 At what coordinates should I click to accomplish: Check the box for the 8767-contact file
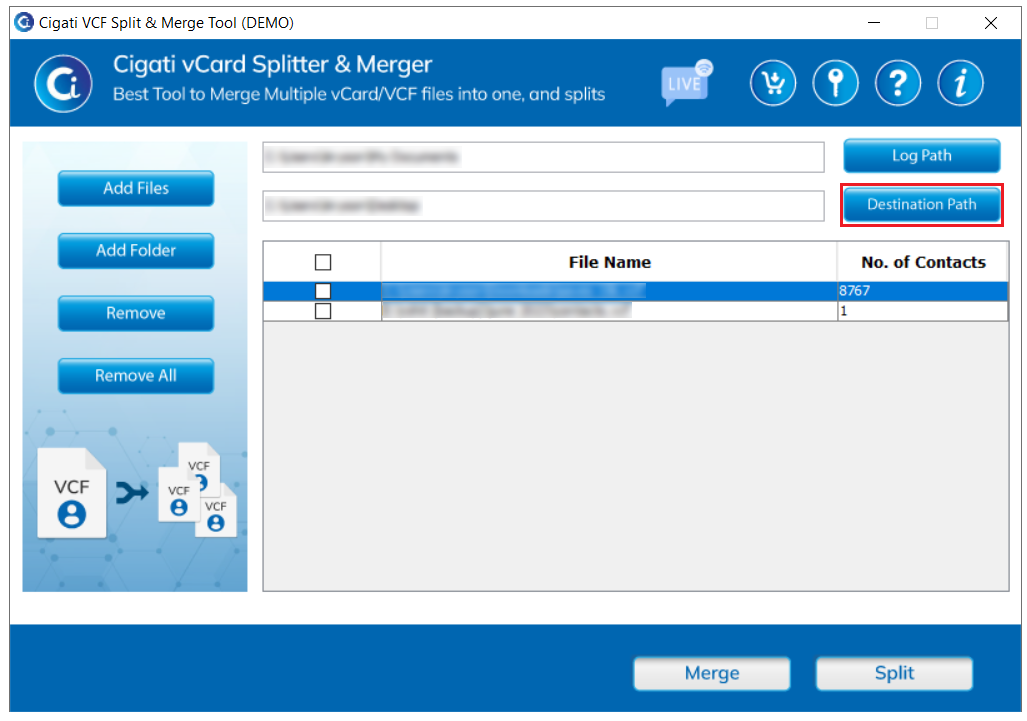[x=323, y=291]
